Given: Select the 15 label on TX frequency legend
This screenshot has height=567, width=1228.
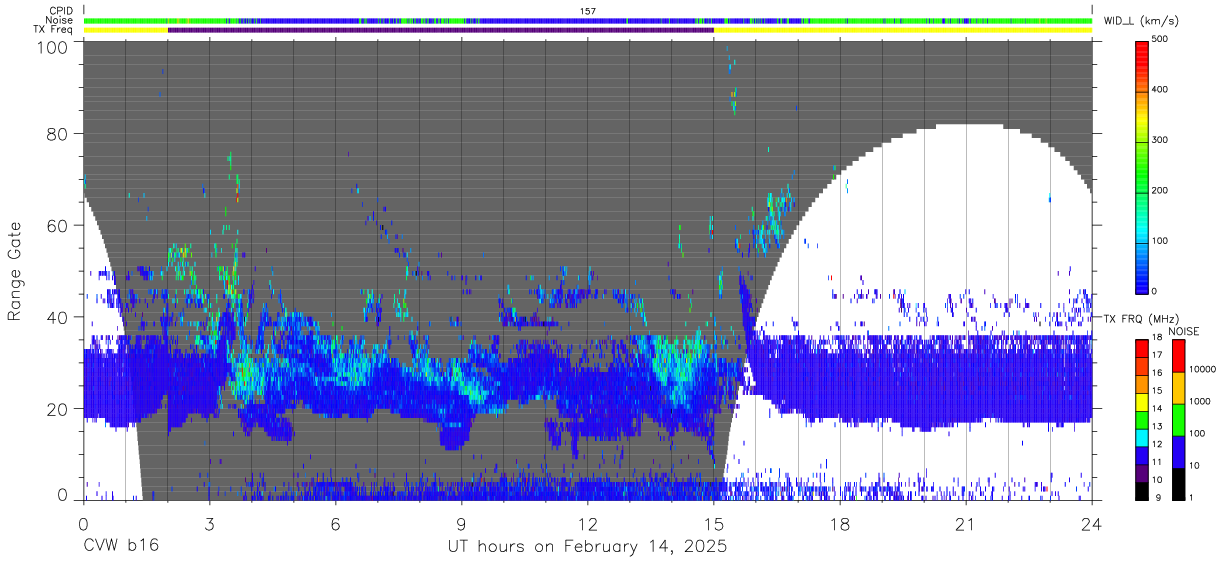Looking at the screenshot, I should [x=1158, y=390].
